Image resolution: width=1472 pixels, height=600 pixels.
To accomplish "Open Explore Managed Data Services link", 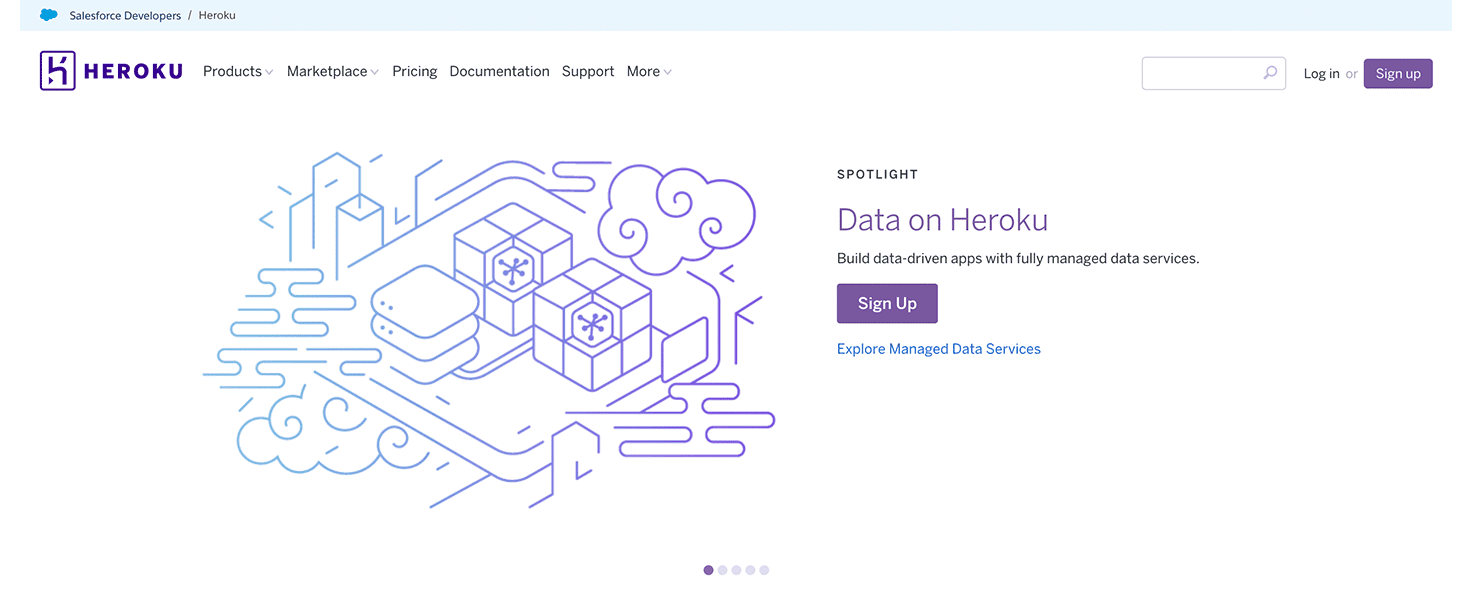I will point(938,348).
